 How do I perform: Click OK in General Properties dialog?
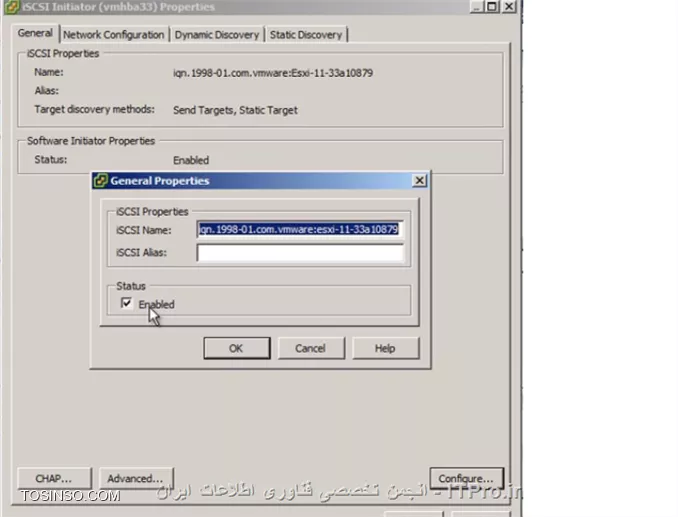click(x=237, y=348)
